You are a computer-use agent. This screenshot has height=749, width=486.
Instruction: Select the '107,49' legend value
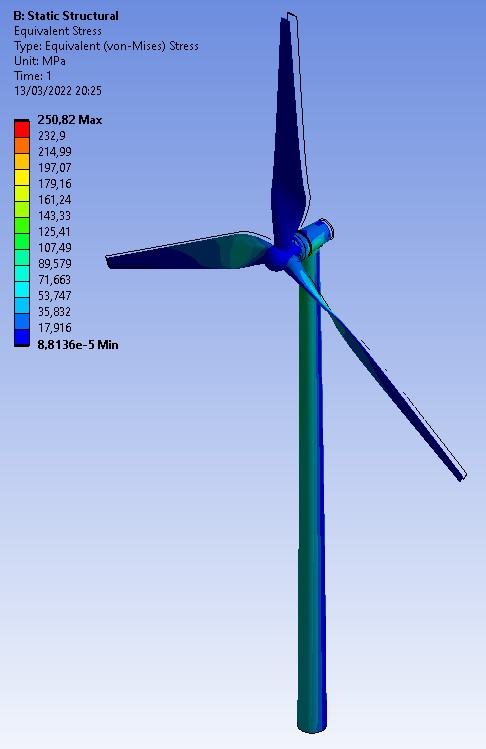[54, 248]
